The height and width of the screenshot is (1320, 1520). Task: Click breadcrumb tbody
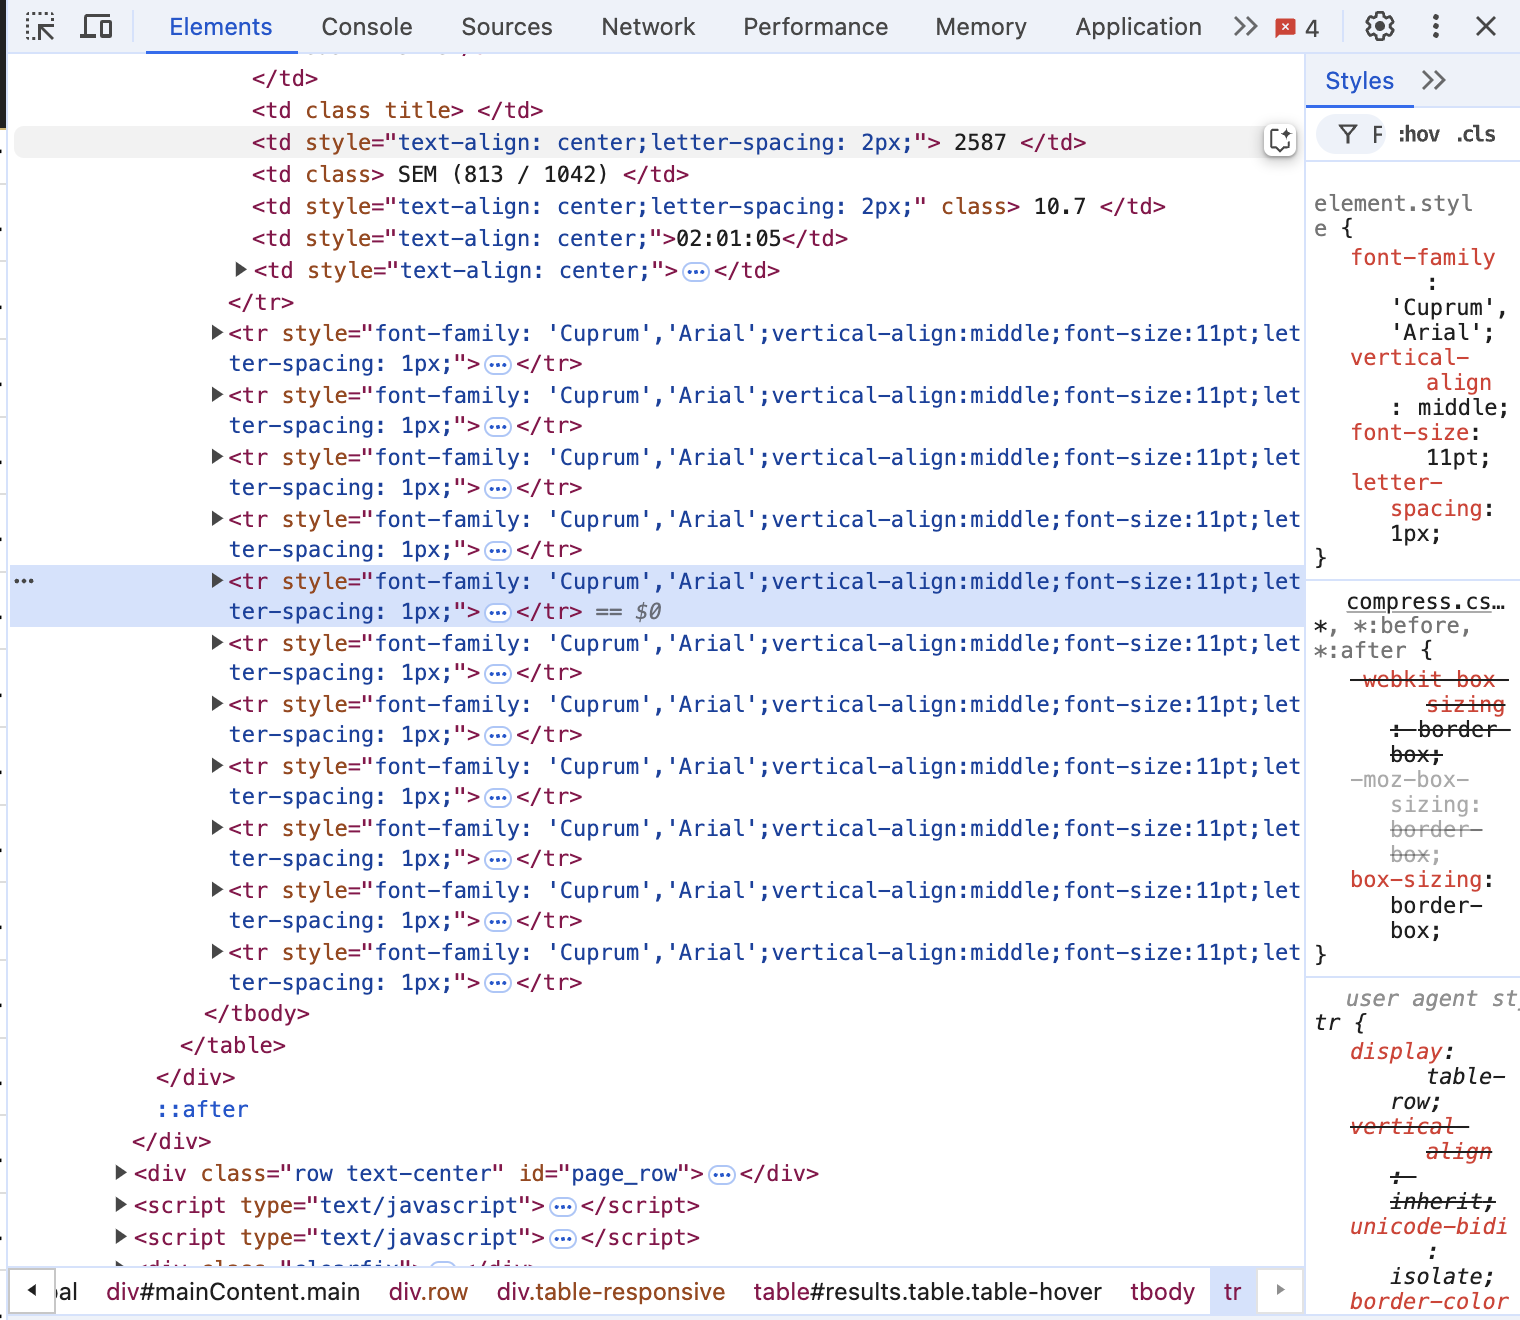(1162, 1292)
